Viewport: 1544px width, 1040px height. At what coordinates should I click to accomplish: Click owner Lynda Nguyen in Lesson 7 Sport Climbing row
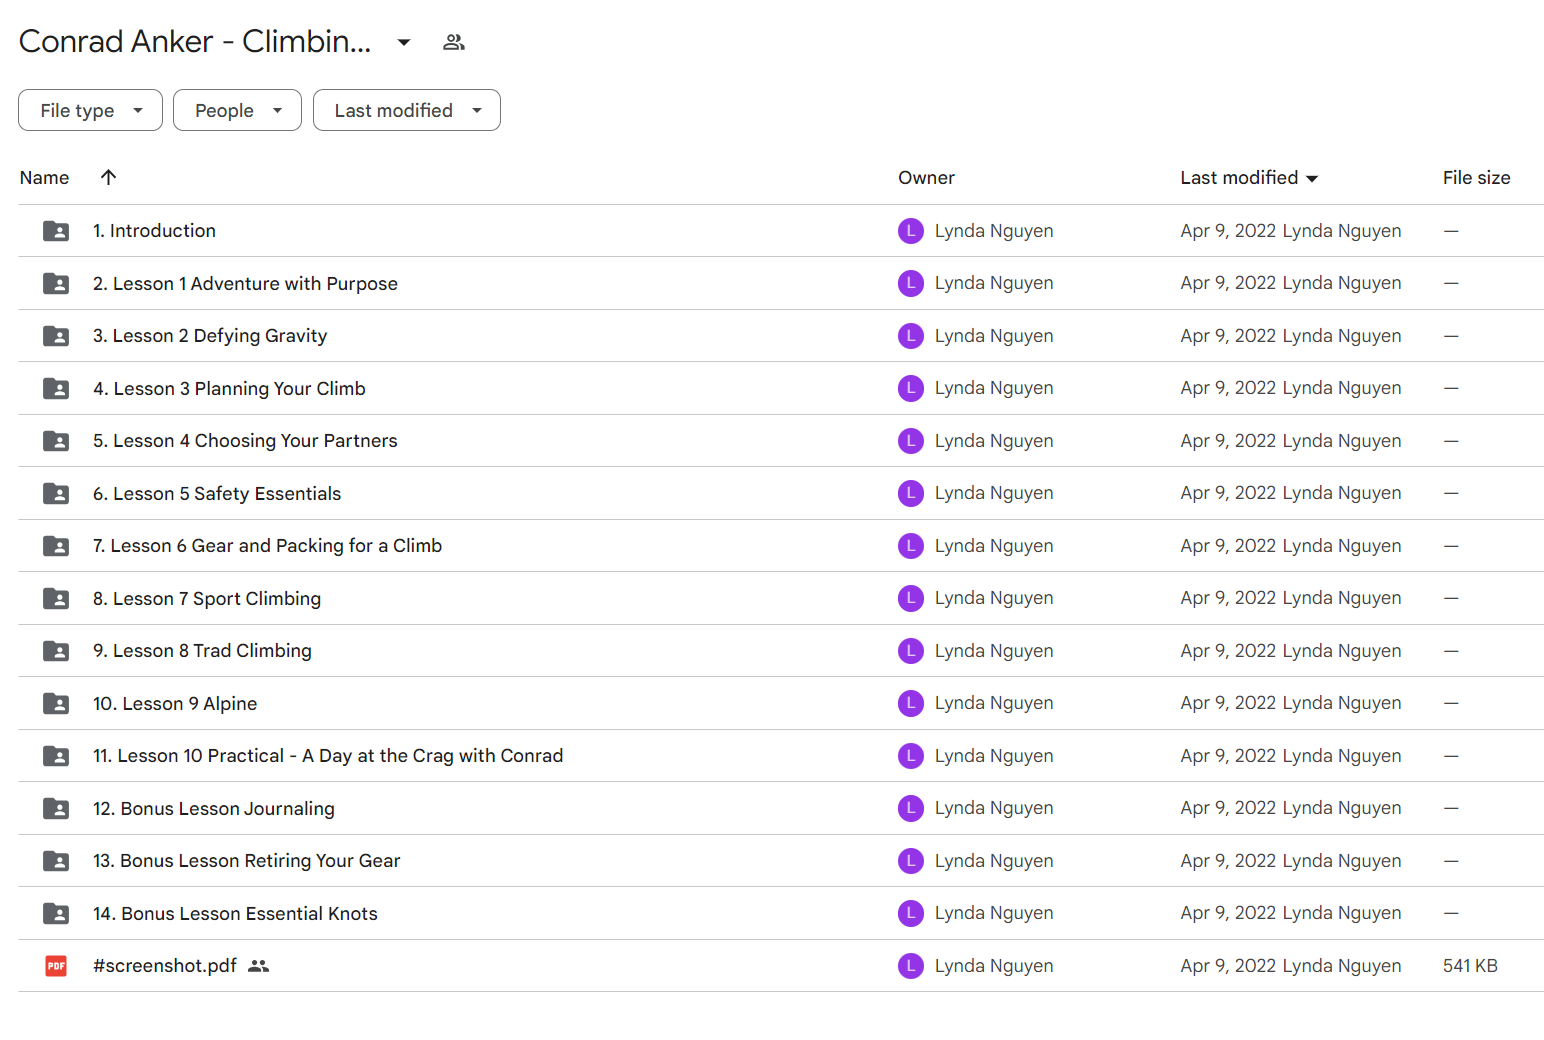click(x=994, y=599)
